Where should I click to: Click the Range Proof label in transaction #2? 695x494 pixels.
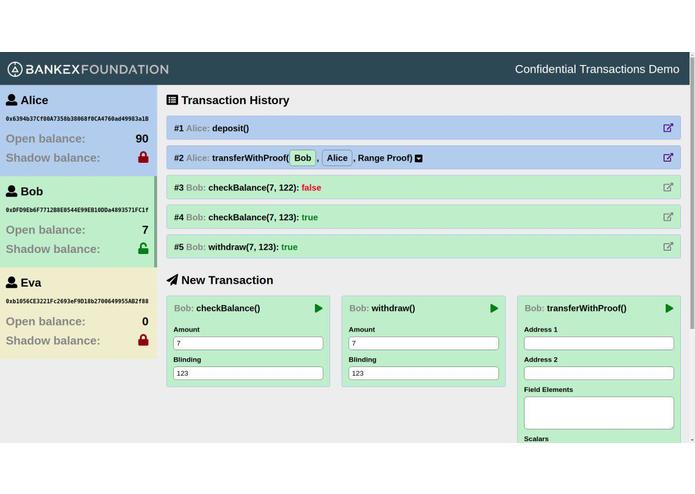coord(385,158)
